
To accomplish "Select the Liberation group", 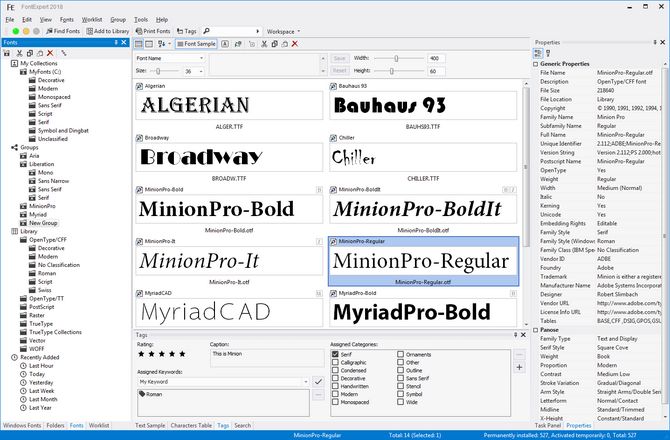I will [x=41, y=164].
